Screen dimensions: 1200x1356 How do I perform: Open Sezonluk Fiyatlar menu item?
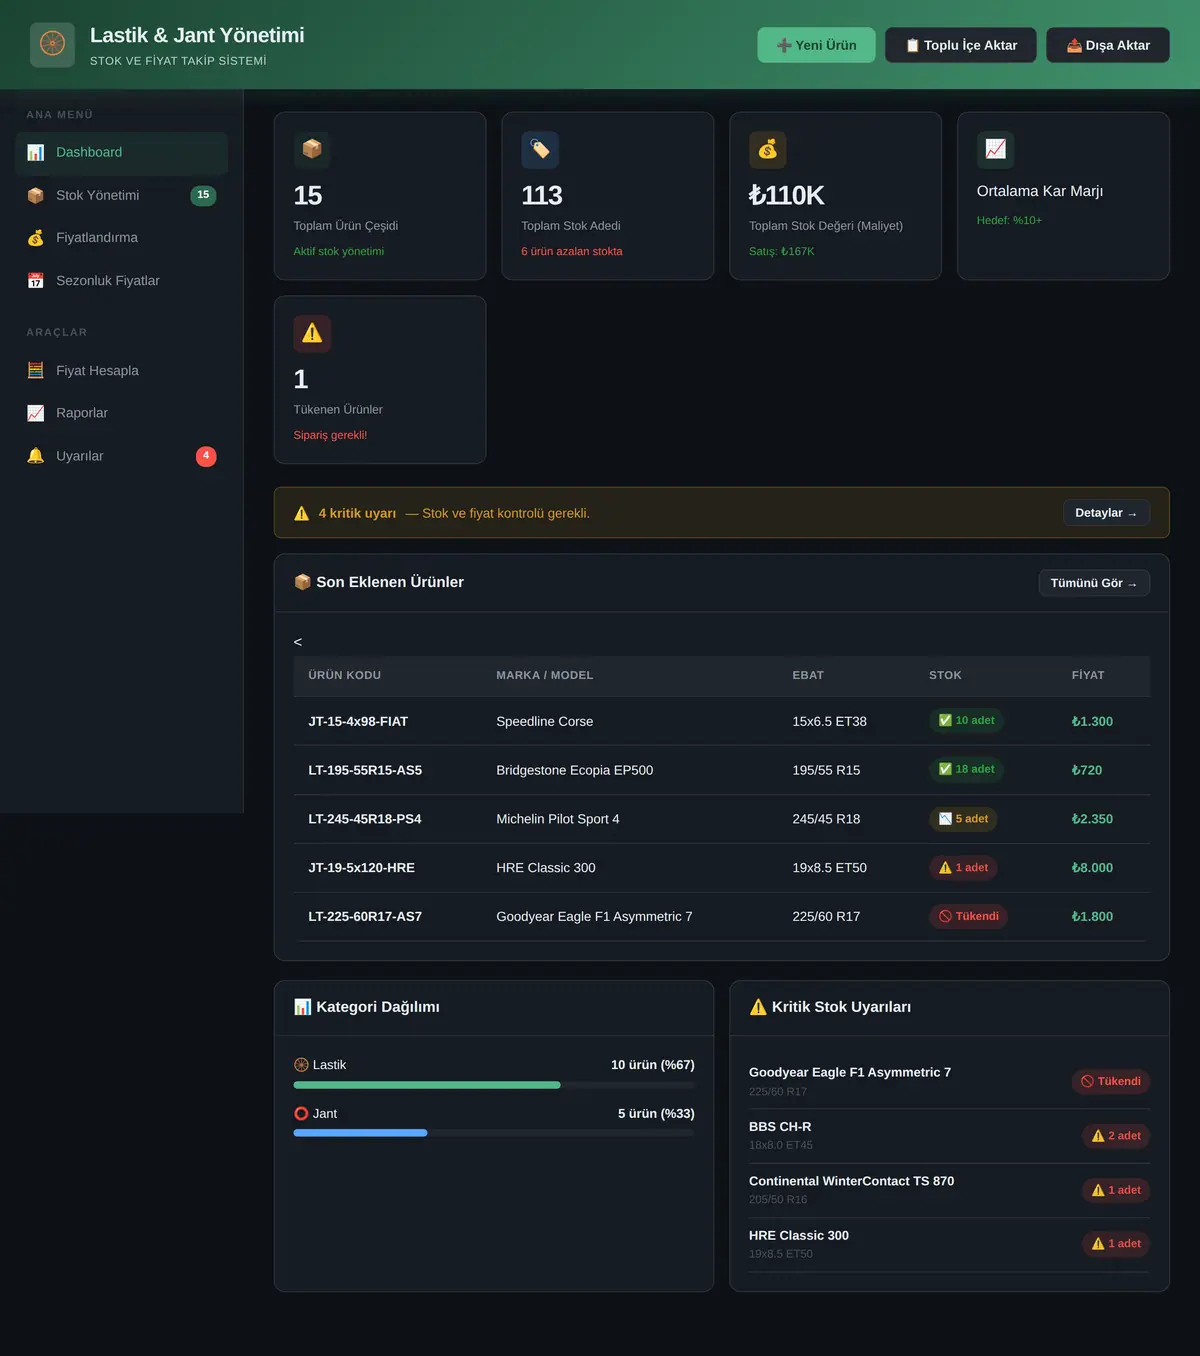[x=122, y=281]
